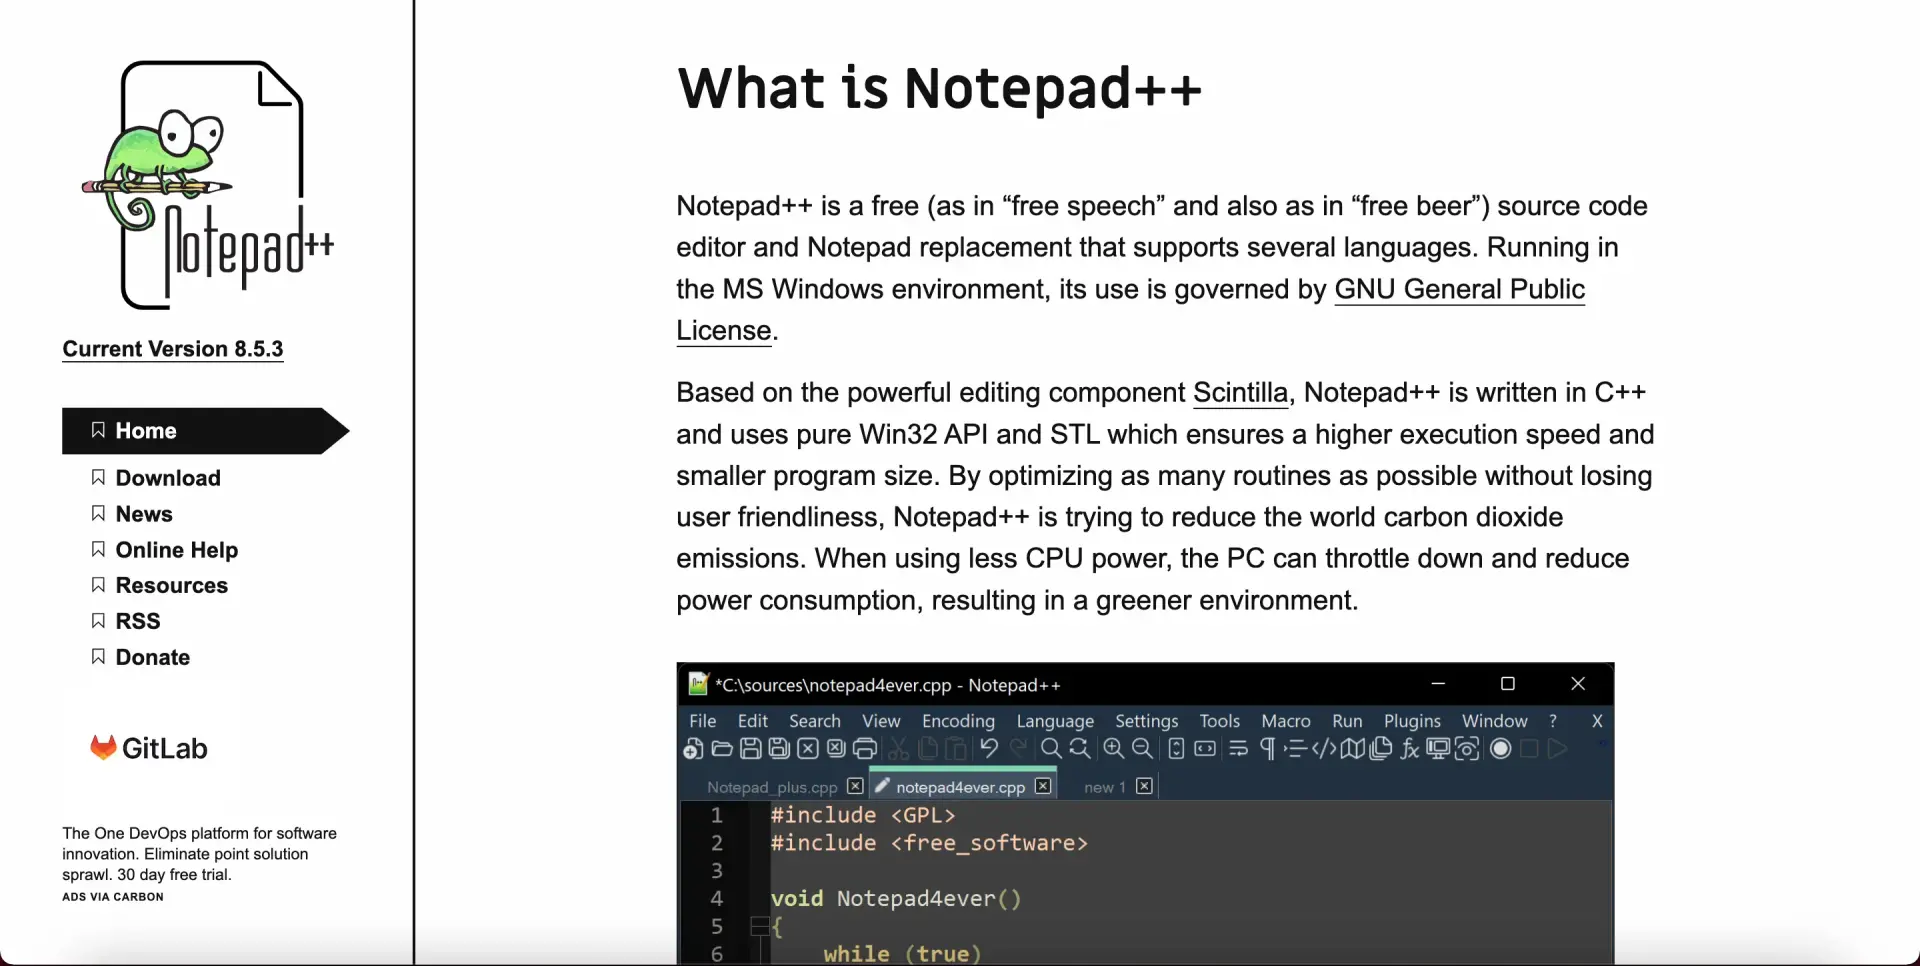Open the Settings menu

(x=1147, y=721)
